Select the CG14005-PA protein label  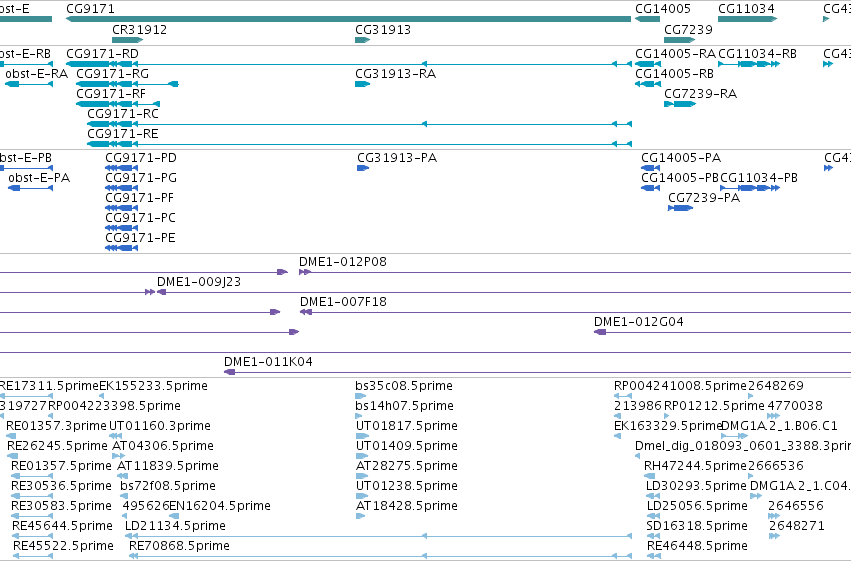681,158
